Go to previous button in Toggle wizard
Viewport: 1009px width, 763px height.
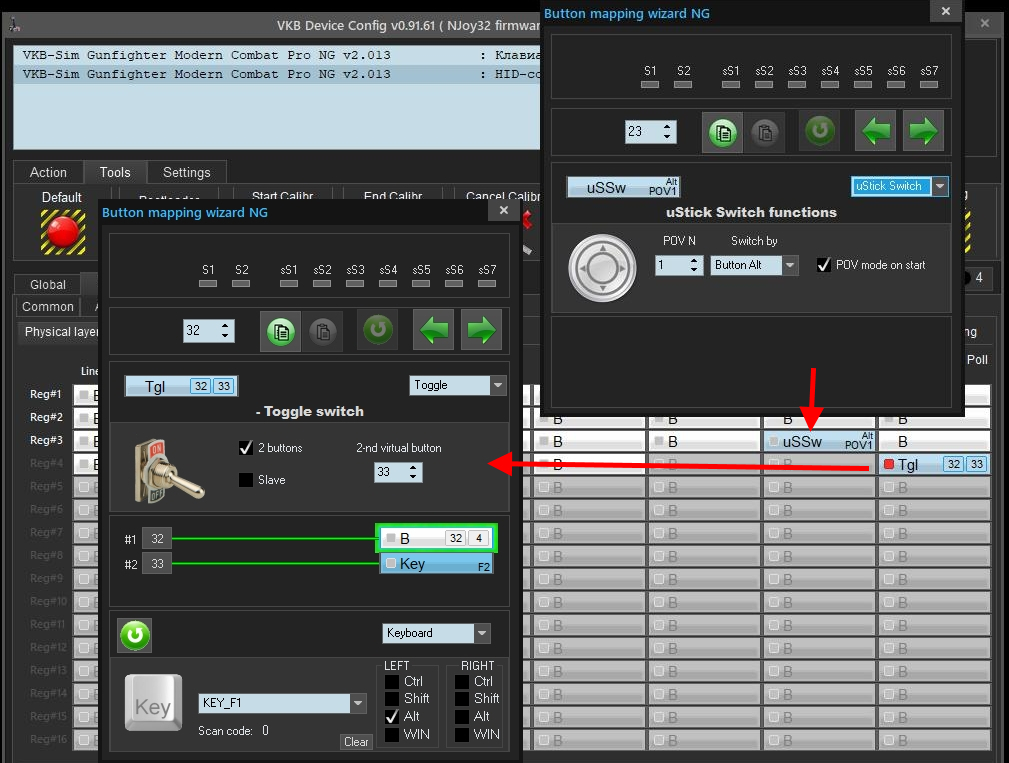[433, 330]
